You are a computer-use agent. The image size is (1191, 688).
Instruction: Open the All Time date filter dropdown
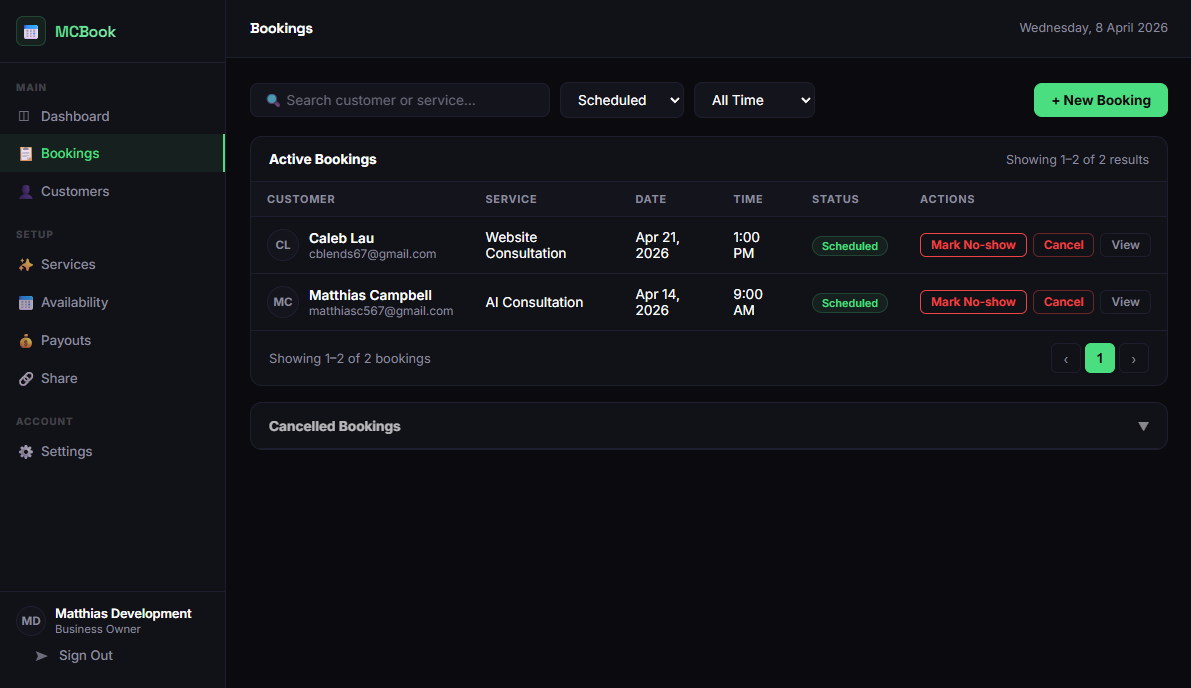point(754,100)
